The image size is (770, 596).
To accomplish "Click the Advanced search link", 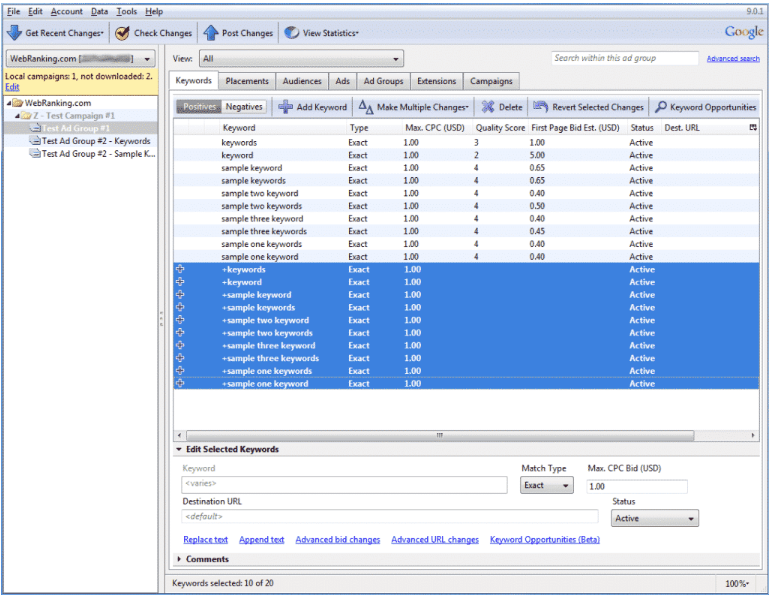I will [732, 59].
